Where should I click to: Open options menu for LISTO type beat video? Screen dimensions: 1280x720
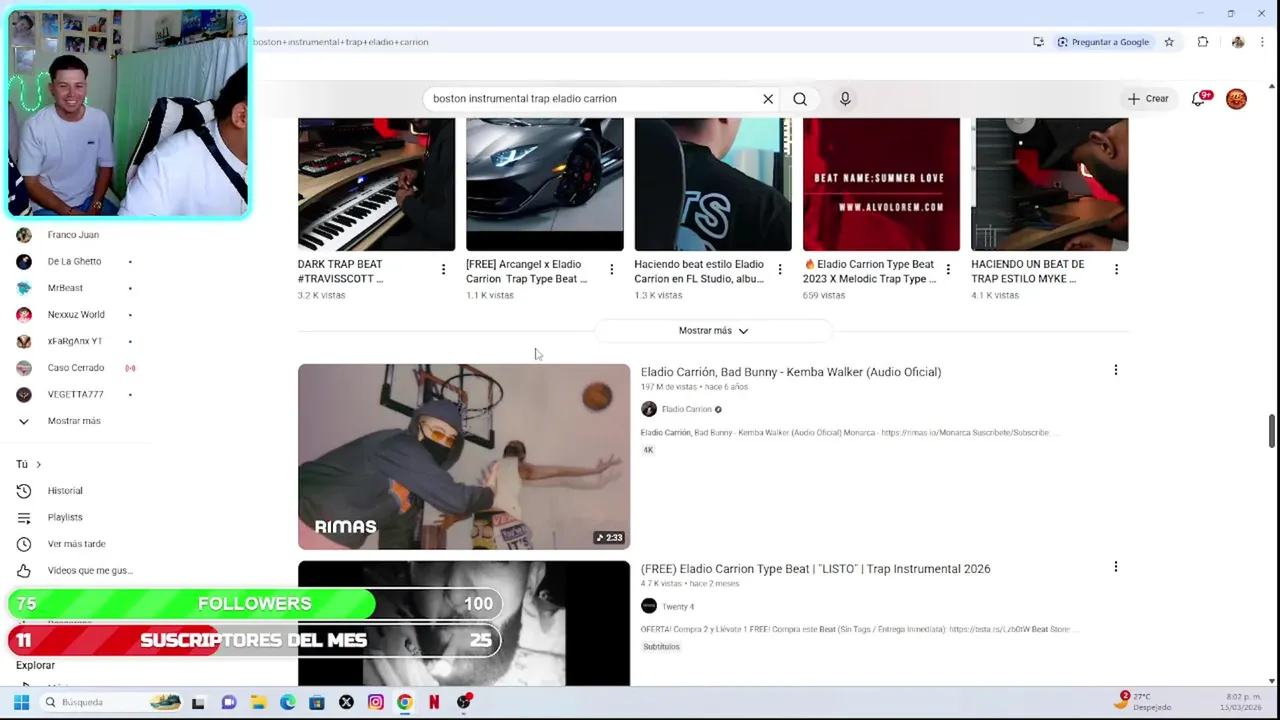[x=1116, y=567]
